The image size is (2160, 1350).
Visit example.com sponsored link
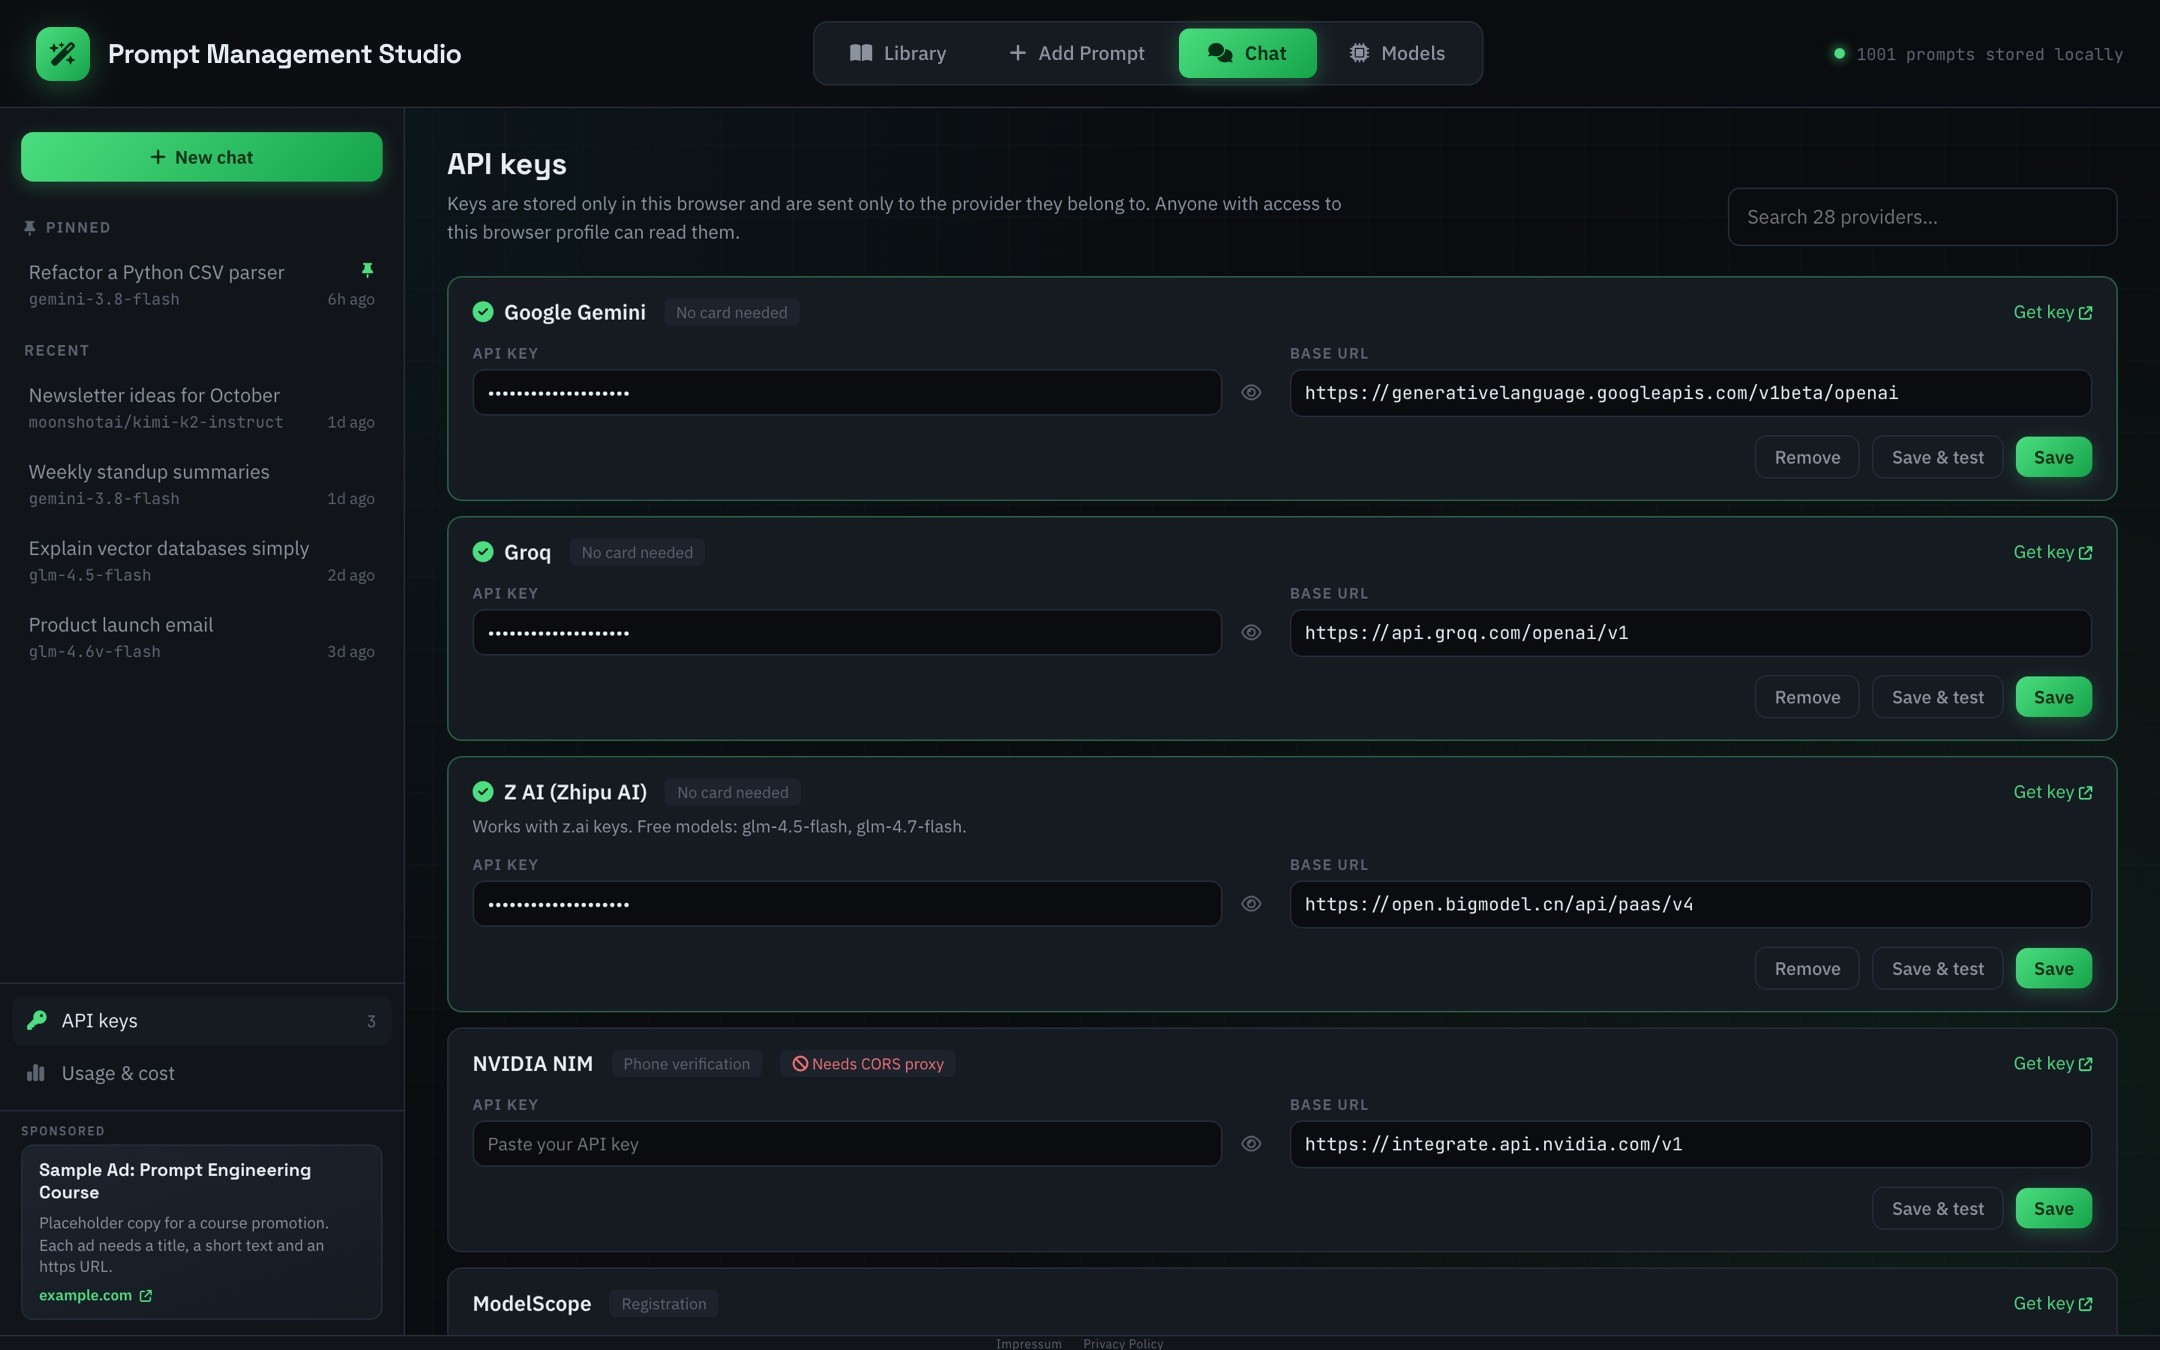pyautogui.click(x=95, y=1295)
